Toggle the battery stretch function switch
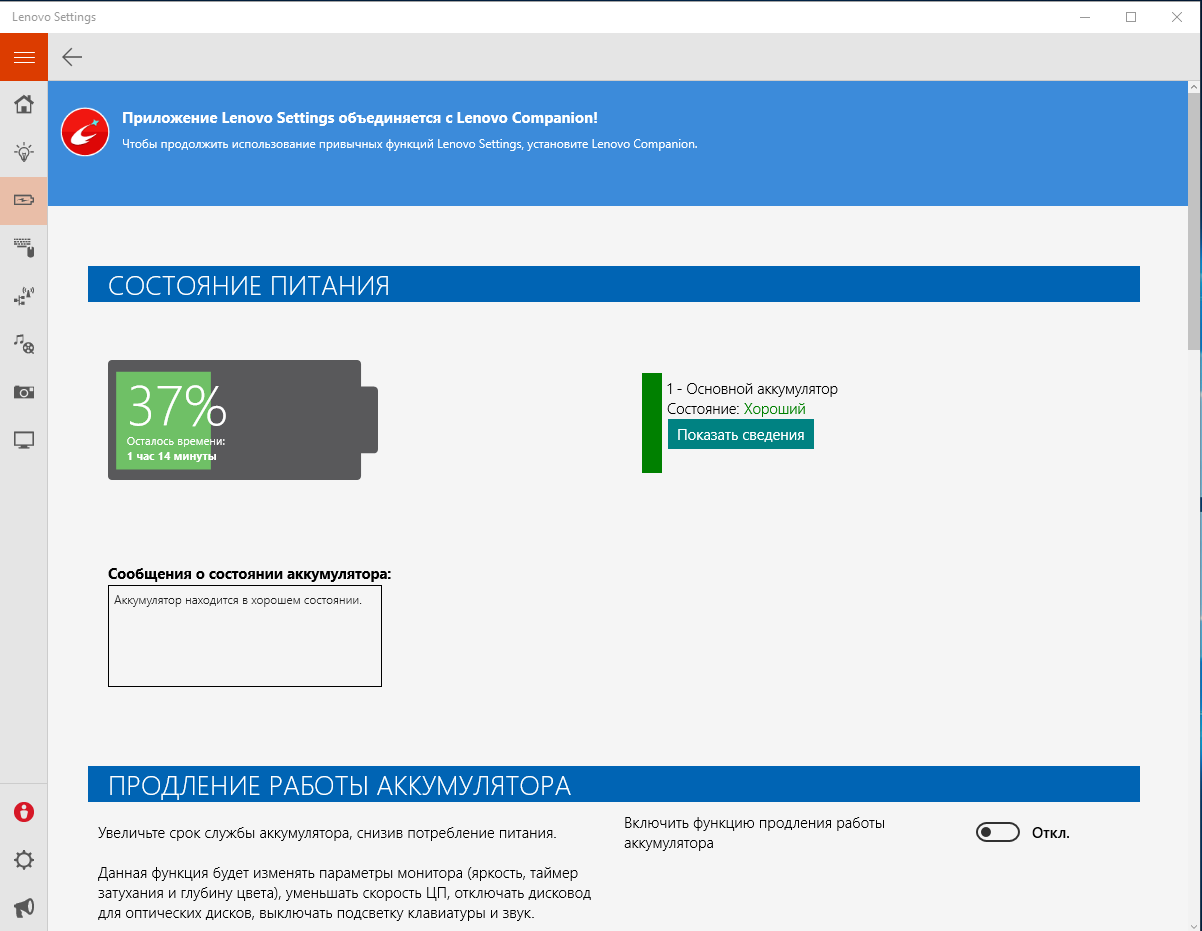The width and height of the screenshot is (1202, 931). (x=997, y=832)
